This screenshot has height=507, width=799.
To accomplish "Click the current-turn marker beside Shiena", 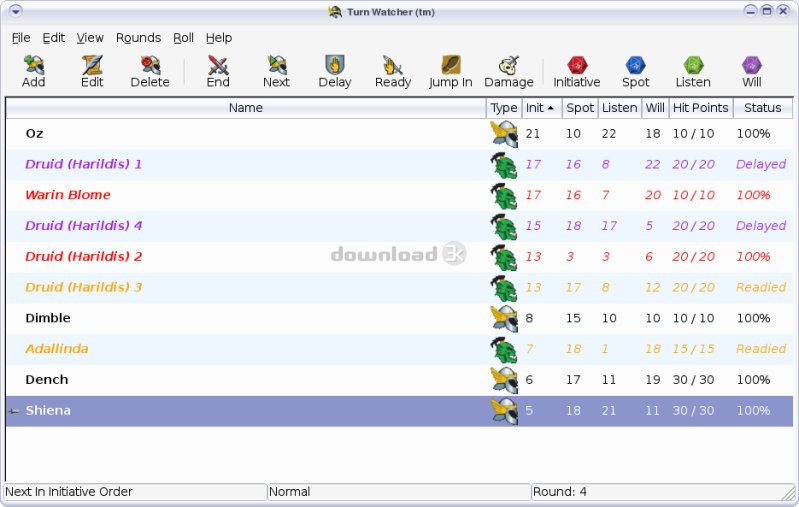I will (14, 411).
